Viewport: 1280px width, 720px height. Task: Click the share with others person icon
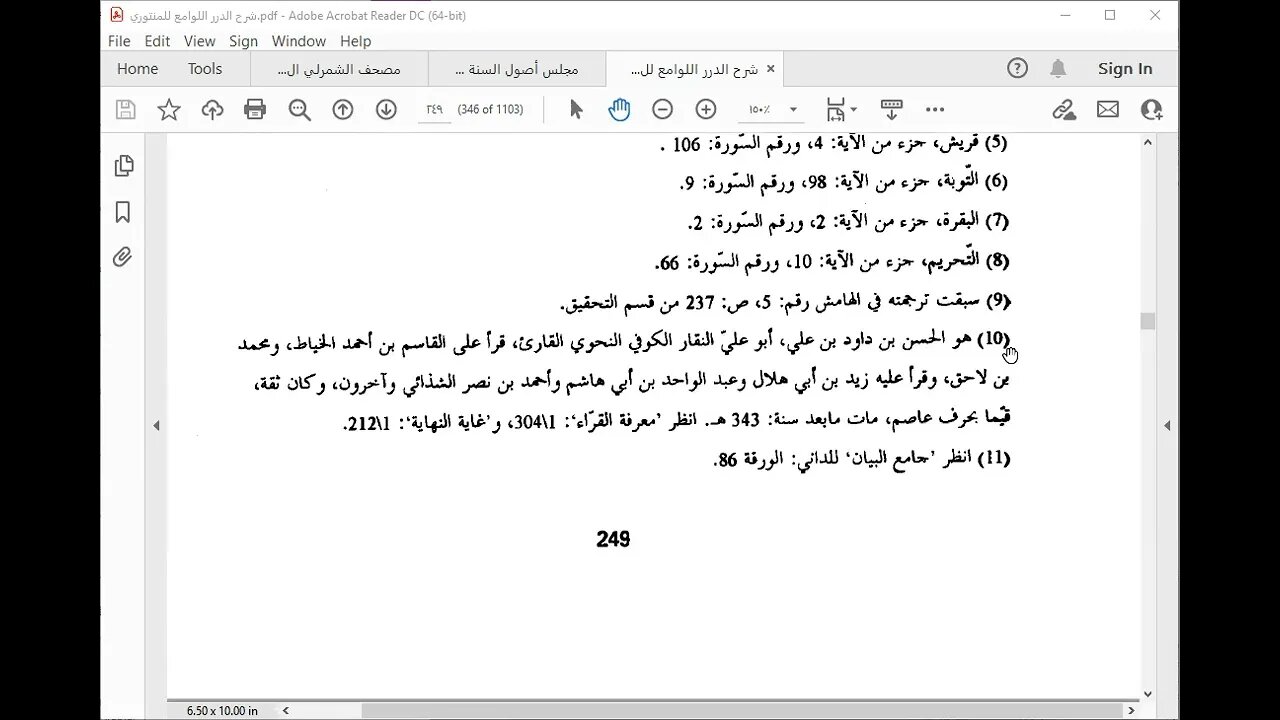coord(1151,110)
